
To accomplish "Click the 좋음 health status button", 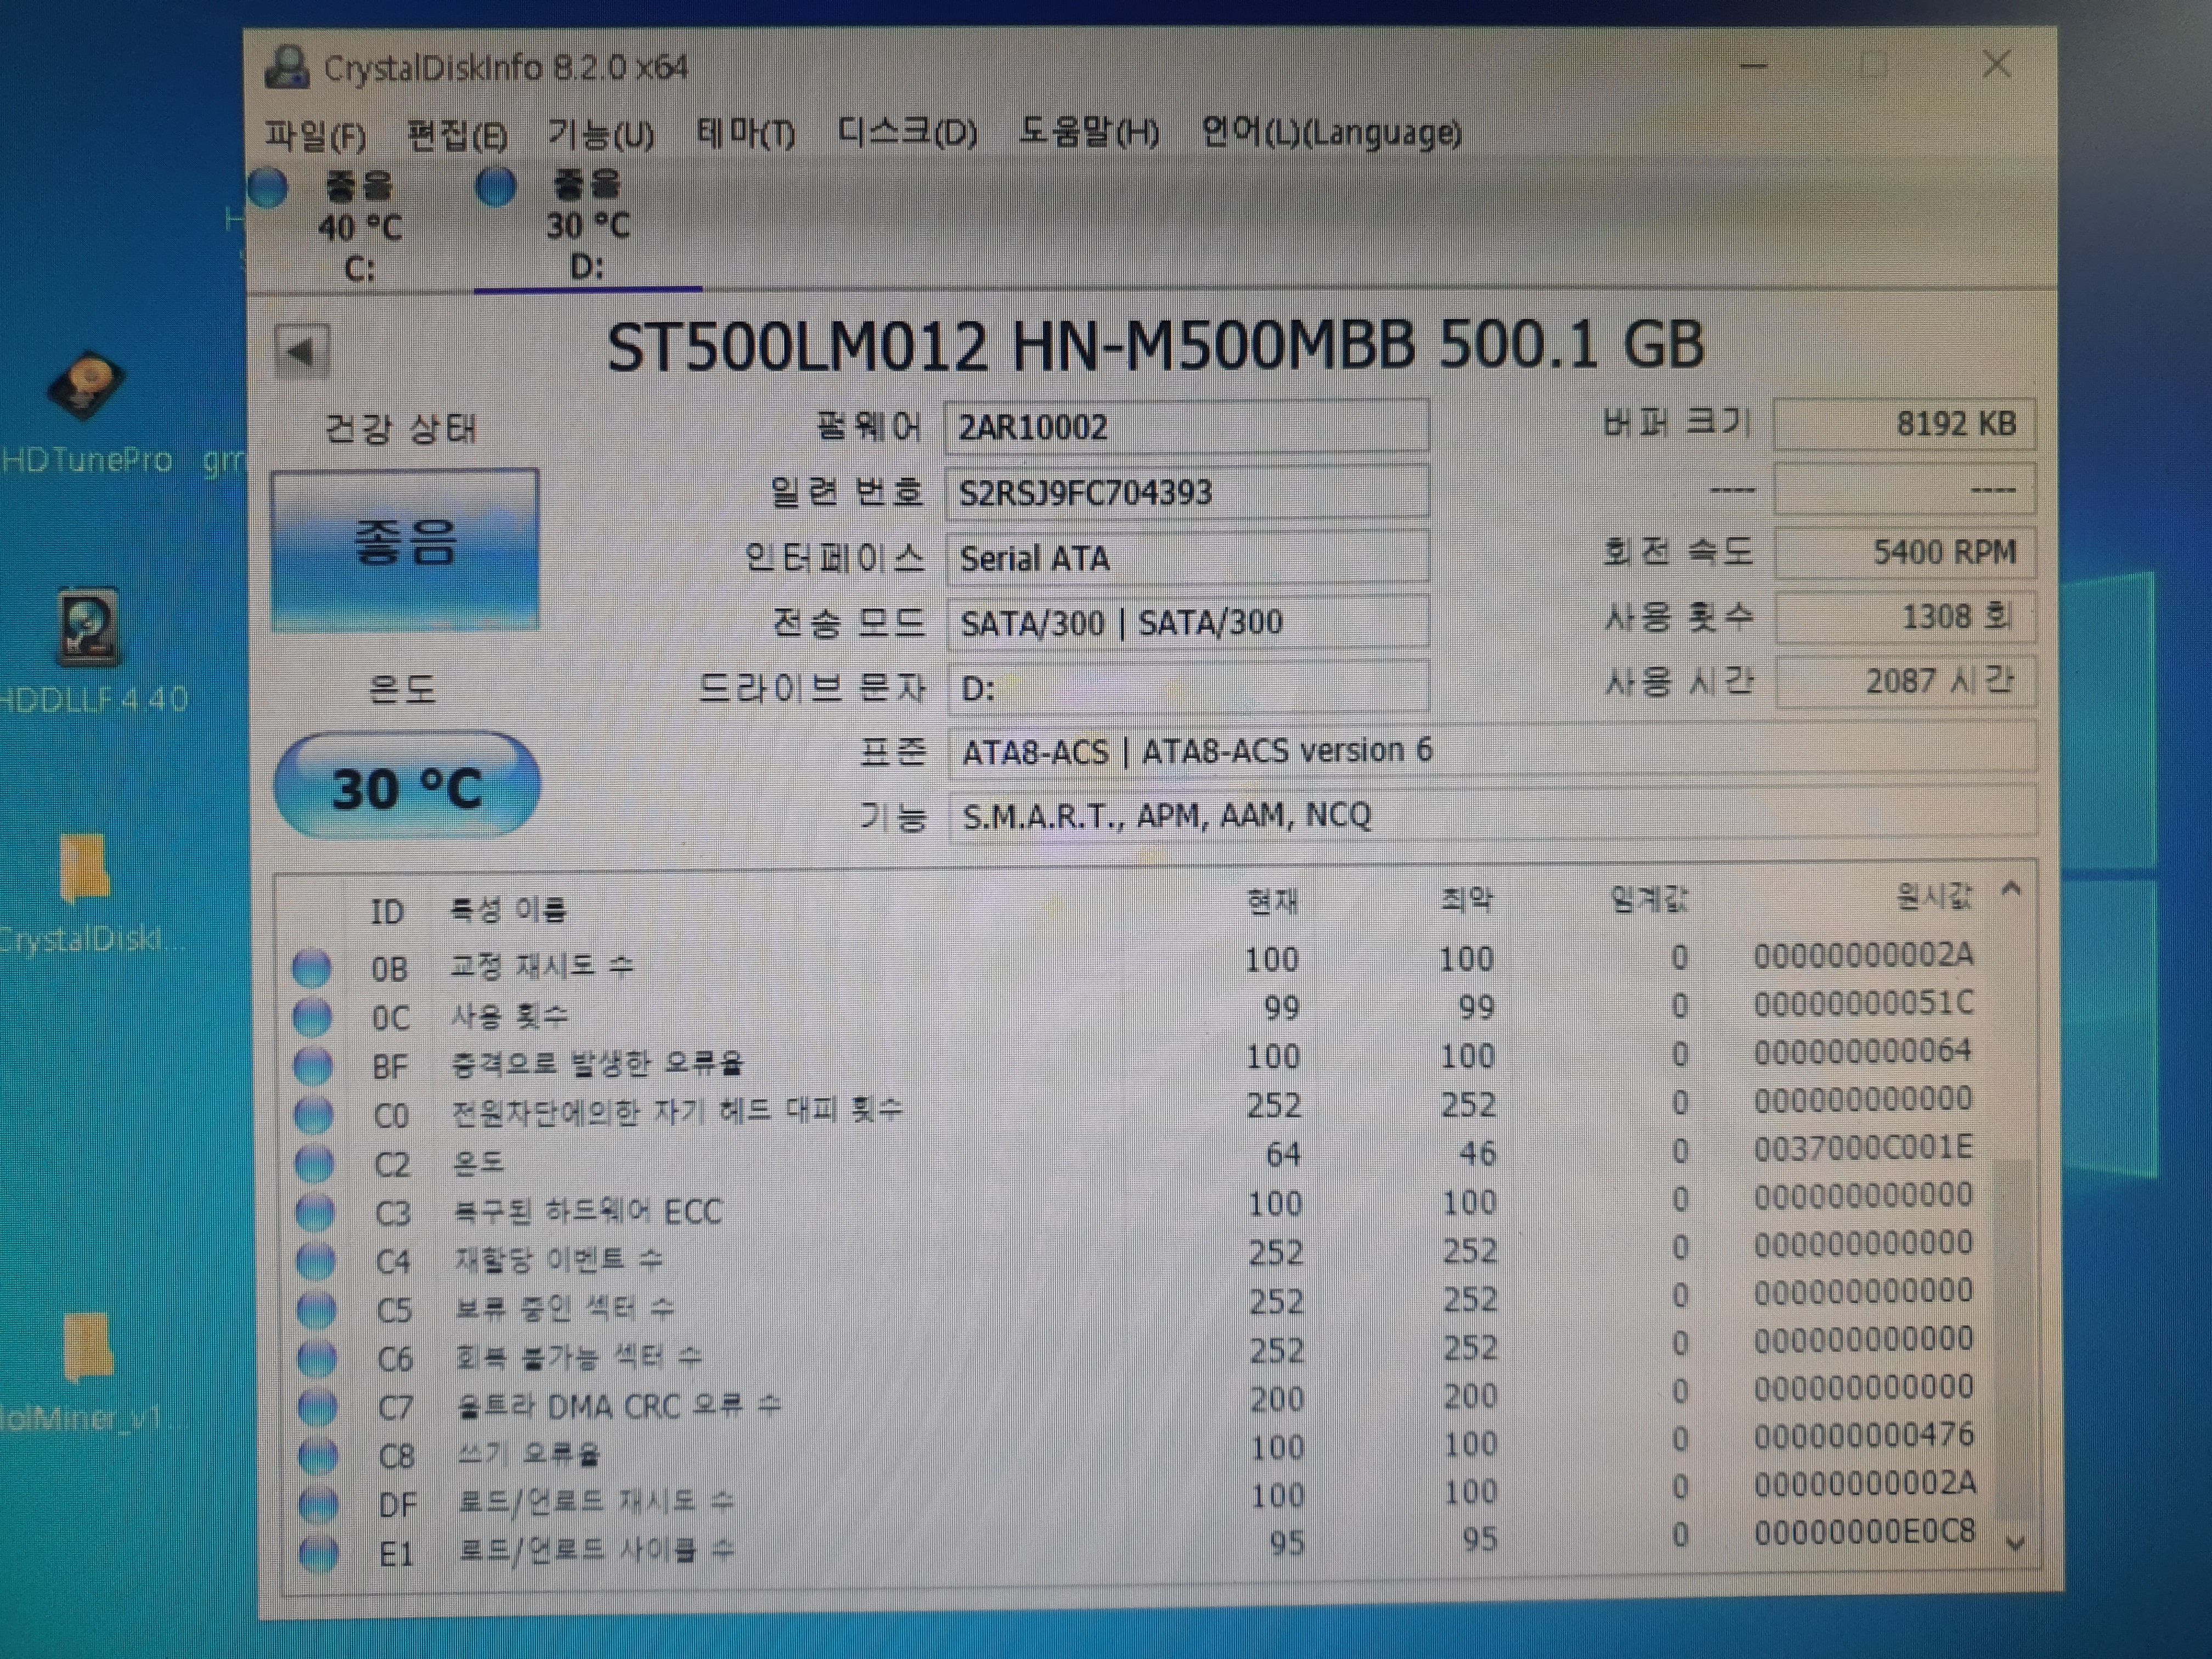I will [405, 549].
